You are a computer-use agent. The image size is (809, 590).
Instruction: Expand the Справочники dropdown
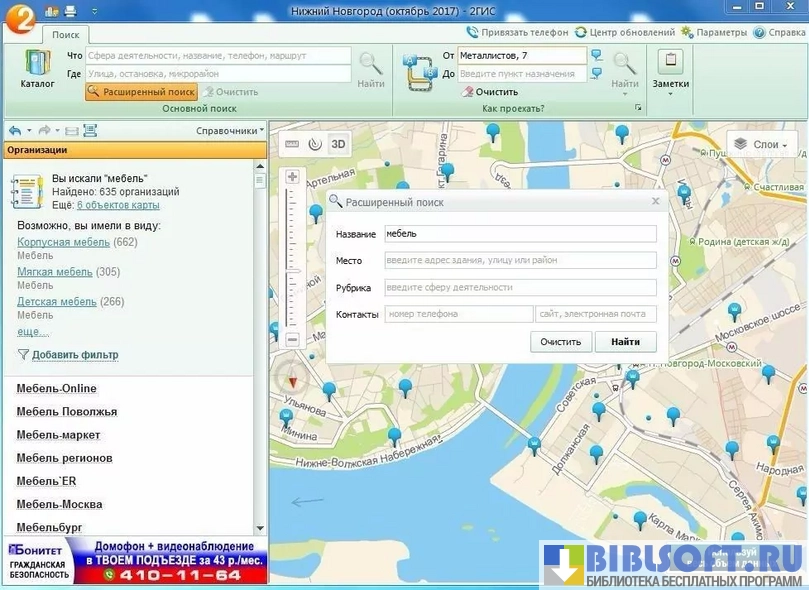point(230,131)
